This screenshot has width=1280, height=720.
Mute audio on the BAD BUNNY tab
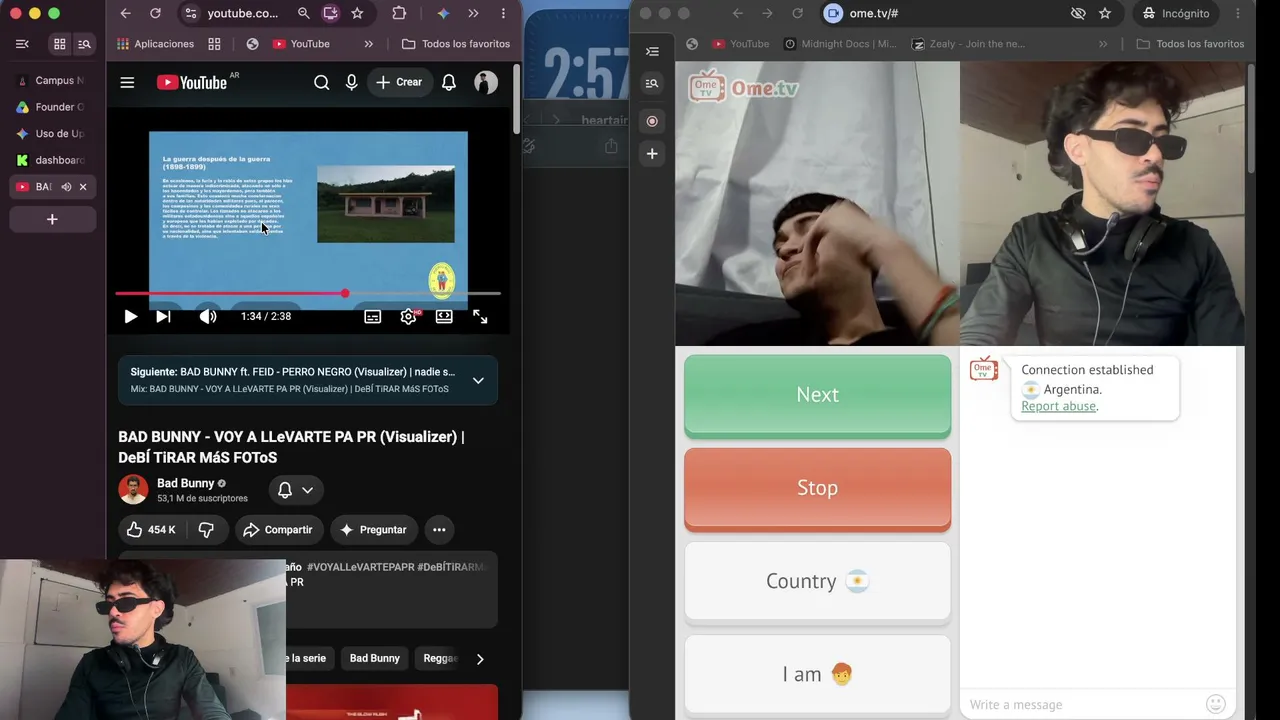click(66, 187)
